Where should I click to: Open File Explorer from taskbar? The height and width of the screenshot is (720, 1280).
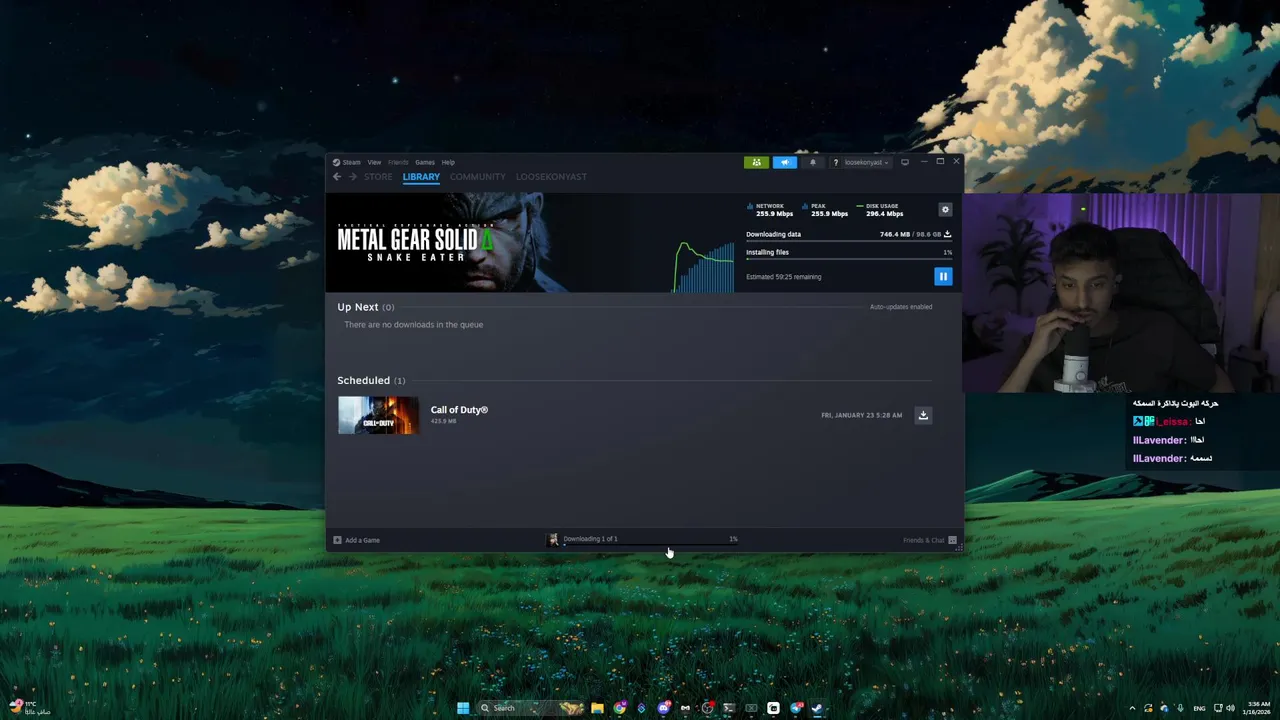tap(597, 708)
